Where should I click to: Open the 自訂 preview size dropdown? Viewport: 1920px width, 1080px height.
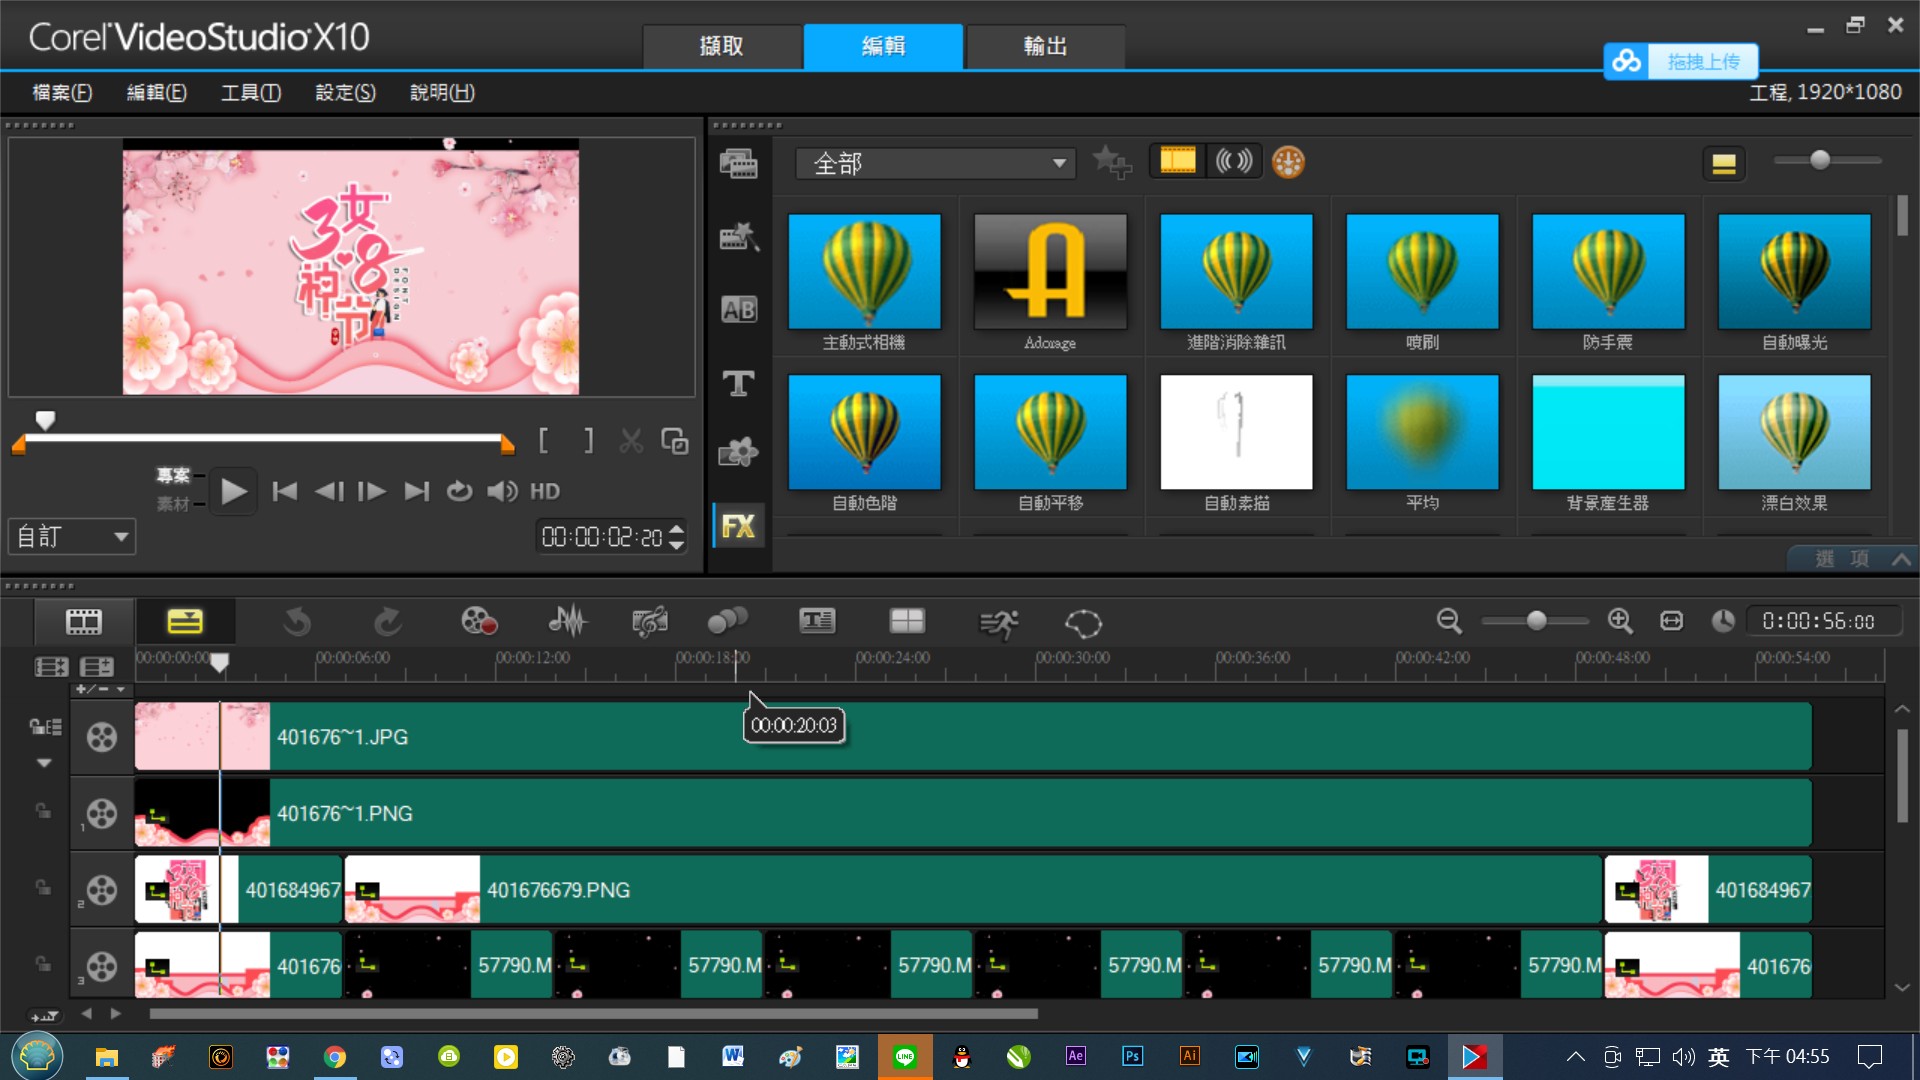[x=72, y=537]
